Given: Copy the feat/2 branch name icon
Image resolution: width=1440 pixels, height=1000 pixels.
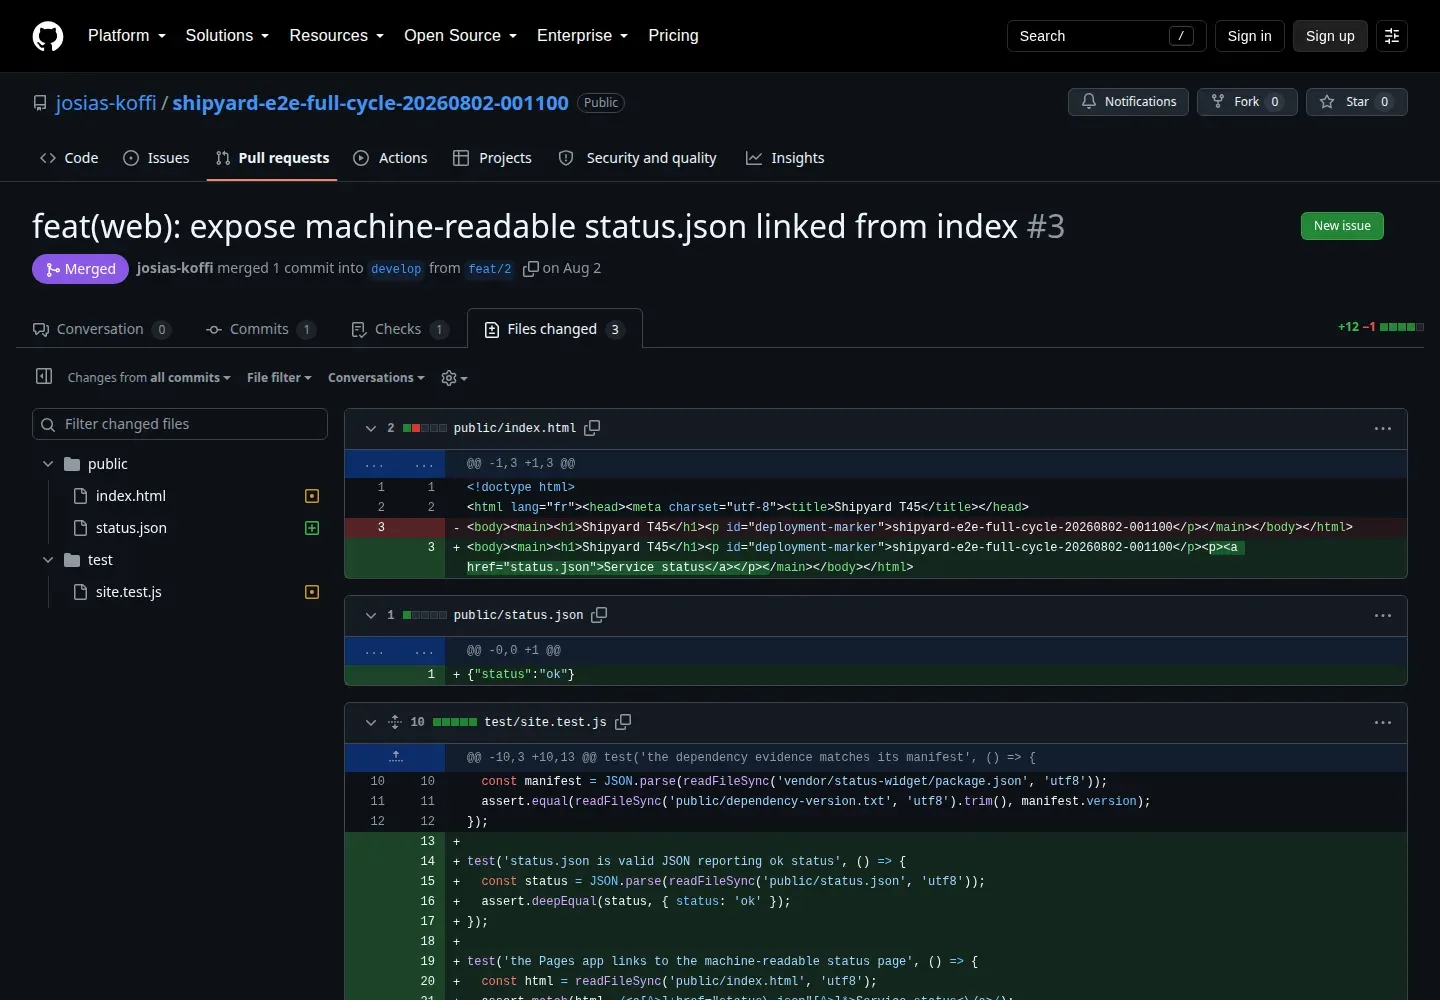Looking at the screenshot, I should 531,268.
